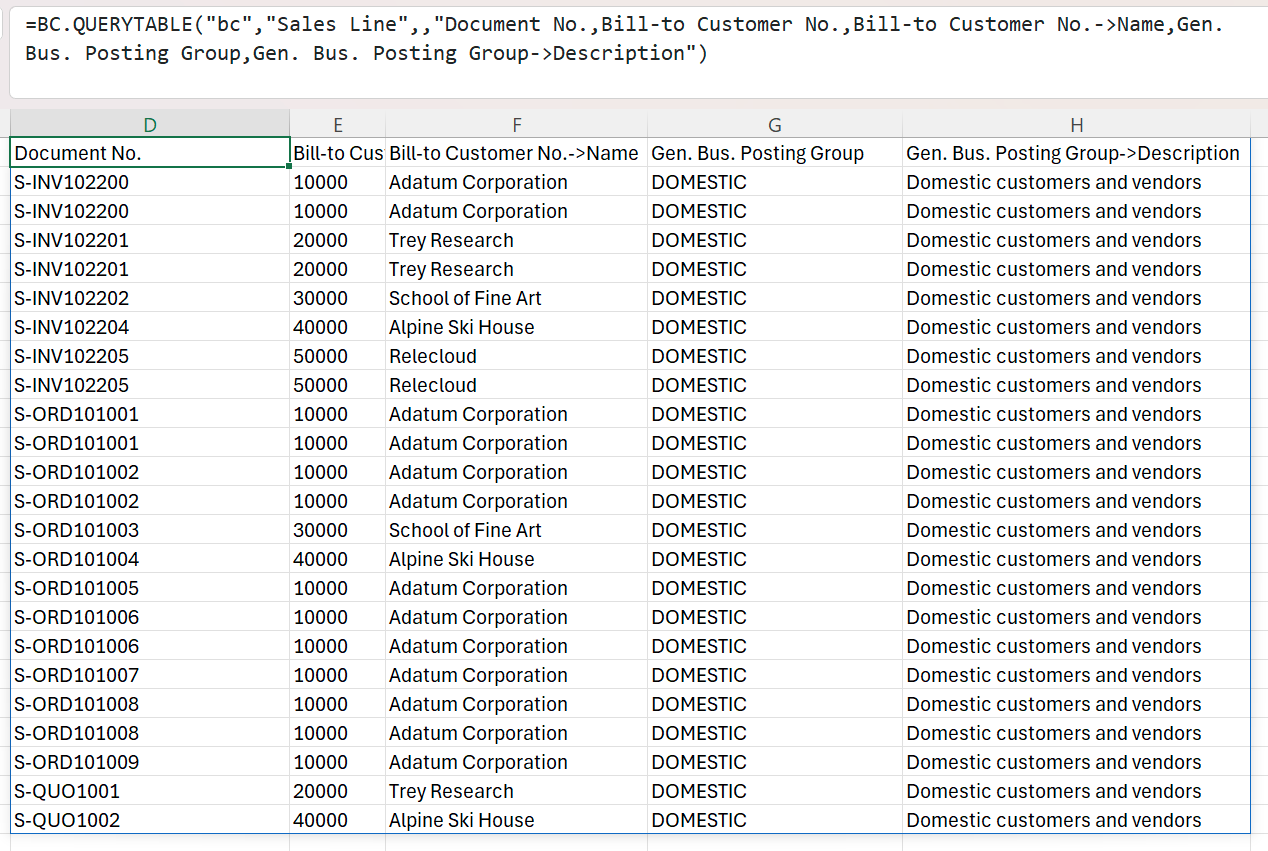Select customer number 30000 in S-ORD101003 row
Viewport: 1268px width, 851px height.
click(338, 530)
